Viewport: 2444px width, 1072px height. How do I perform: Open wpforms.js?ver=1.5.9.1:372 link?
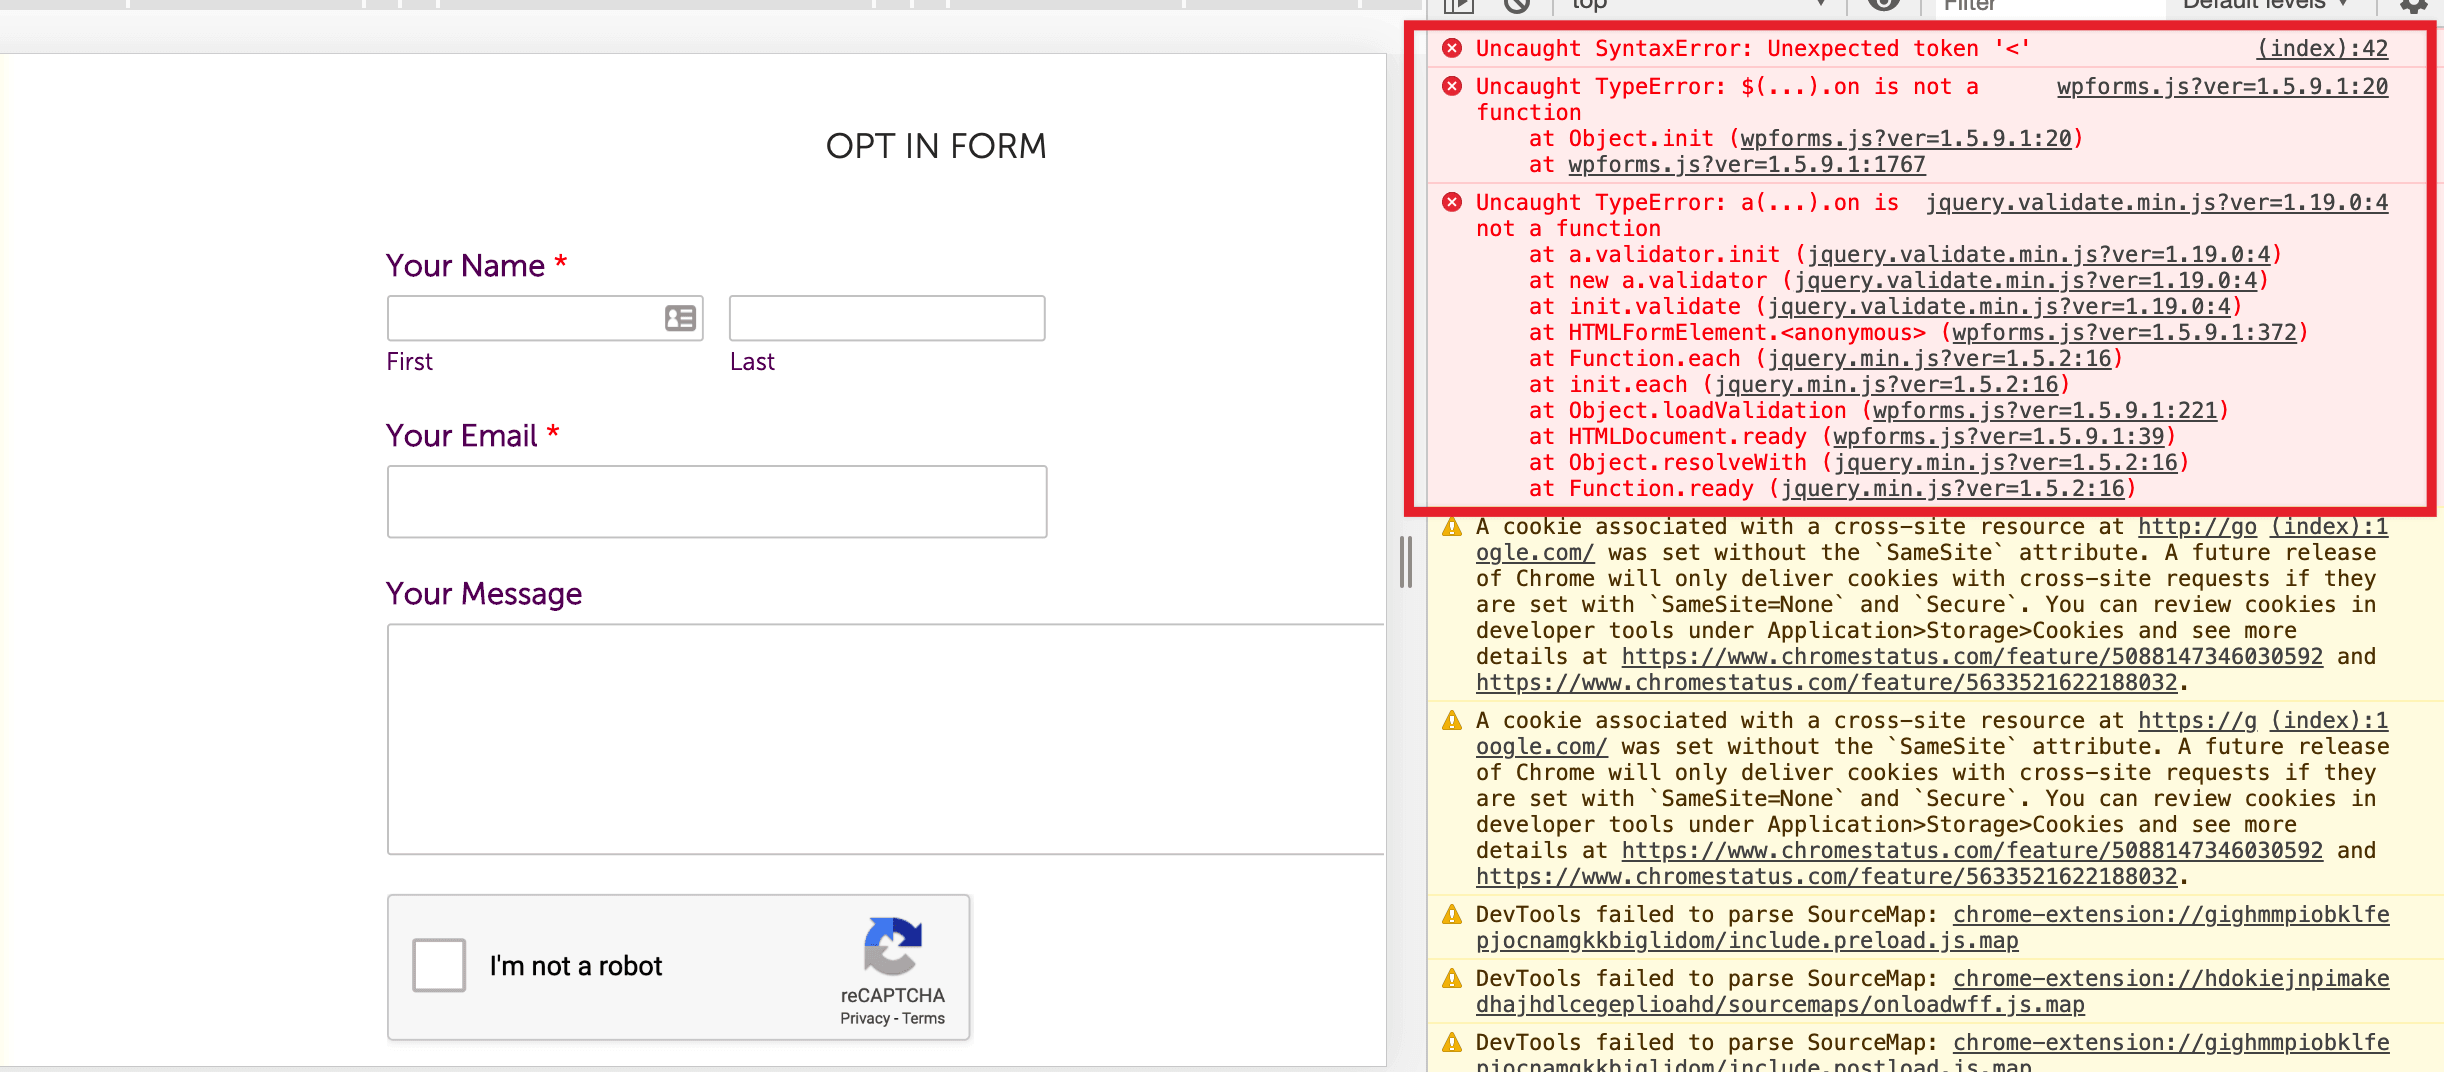(2124, 332)
